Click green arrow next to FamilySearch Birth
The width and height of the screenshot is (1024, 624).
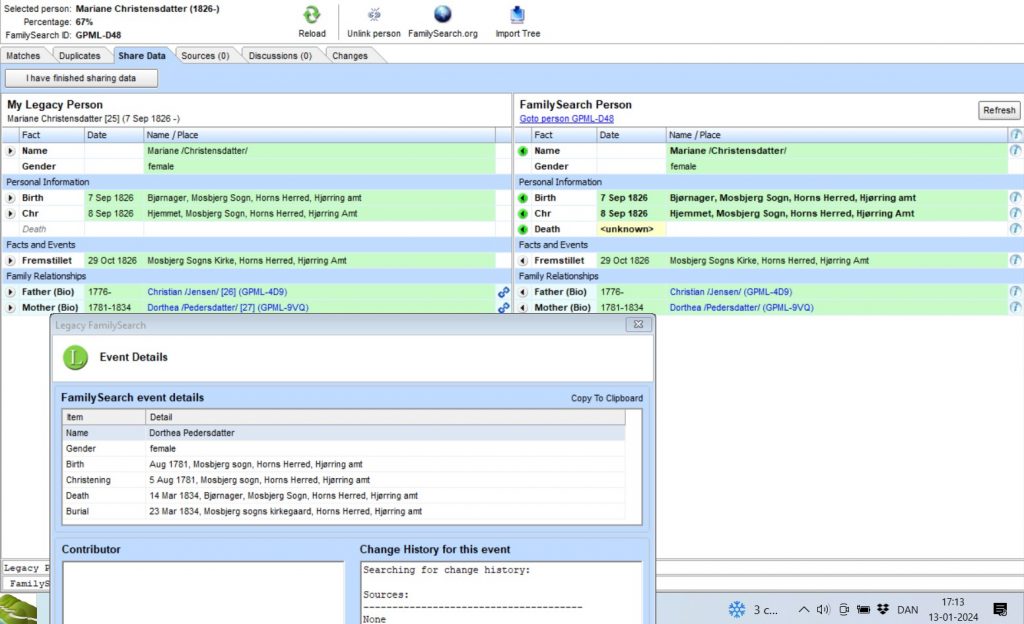pos(522,198)
